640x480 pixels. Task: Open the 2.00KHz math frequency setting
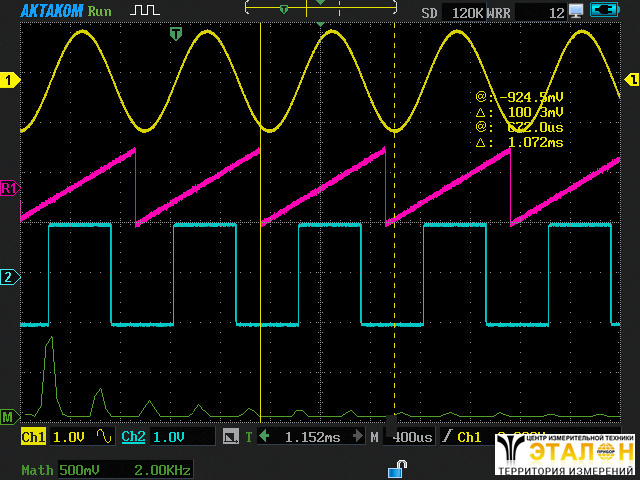click(162, 469)
